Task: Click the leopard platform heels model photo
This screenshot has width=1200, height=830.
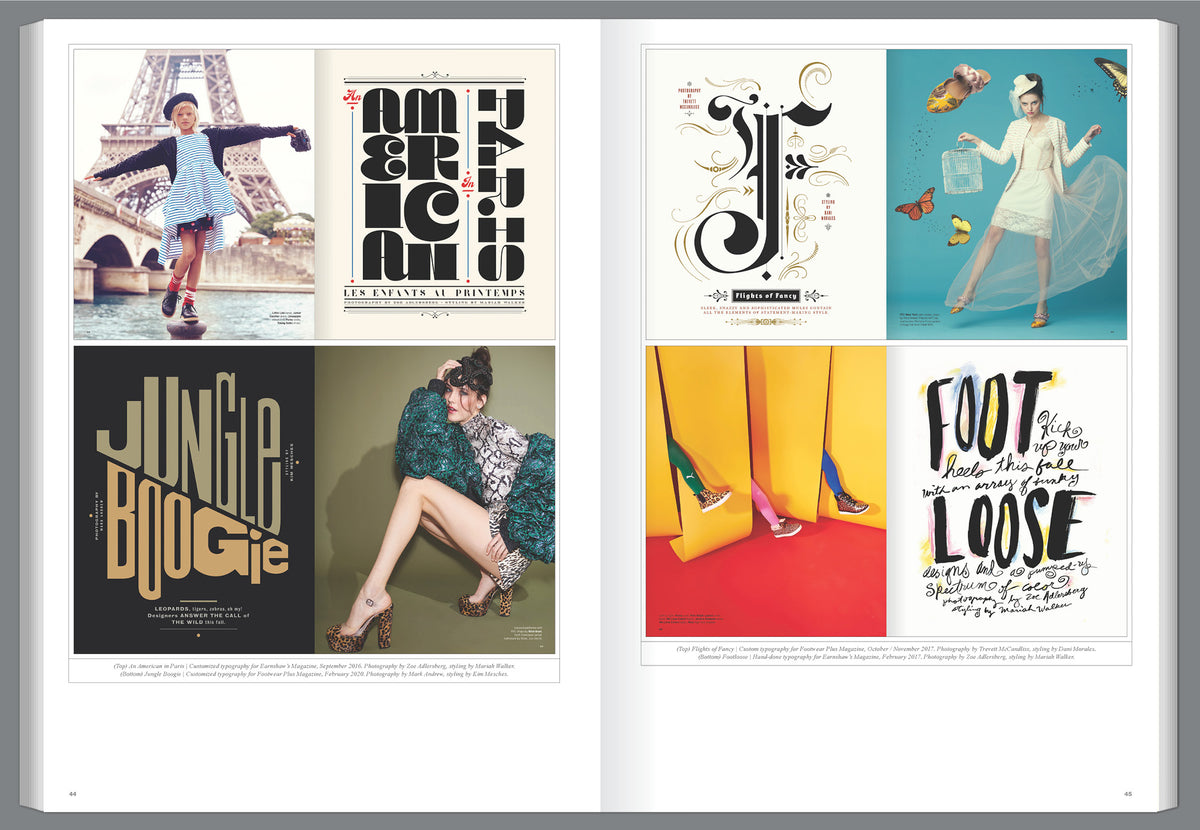Action: click(435, 499)
